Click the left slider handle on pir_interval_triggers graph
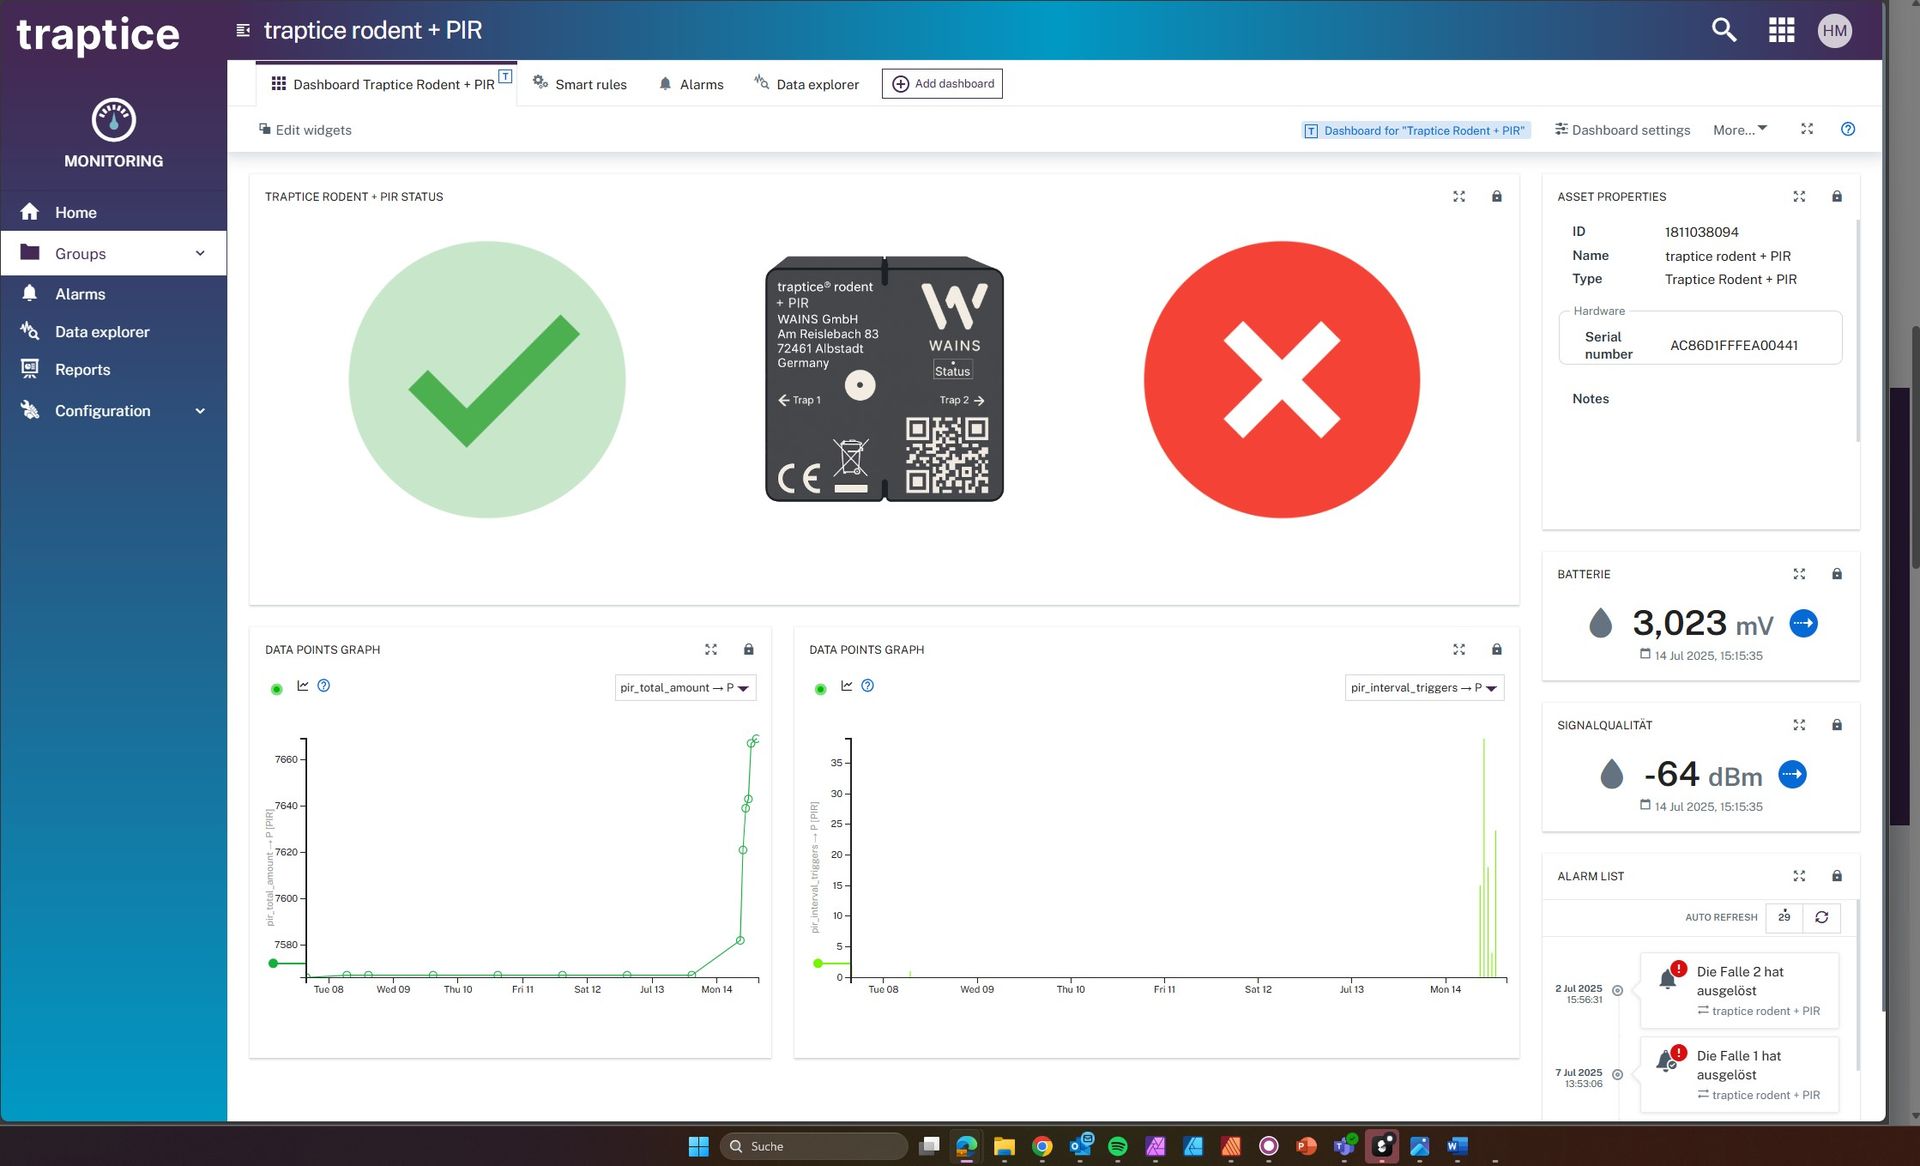Image resolution: width=1920 pixels, height=1166 pixels. [x=818, y=963]
